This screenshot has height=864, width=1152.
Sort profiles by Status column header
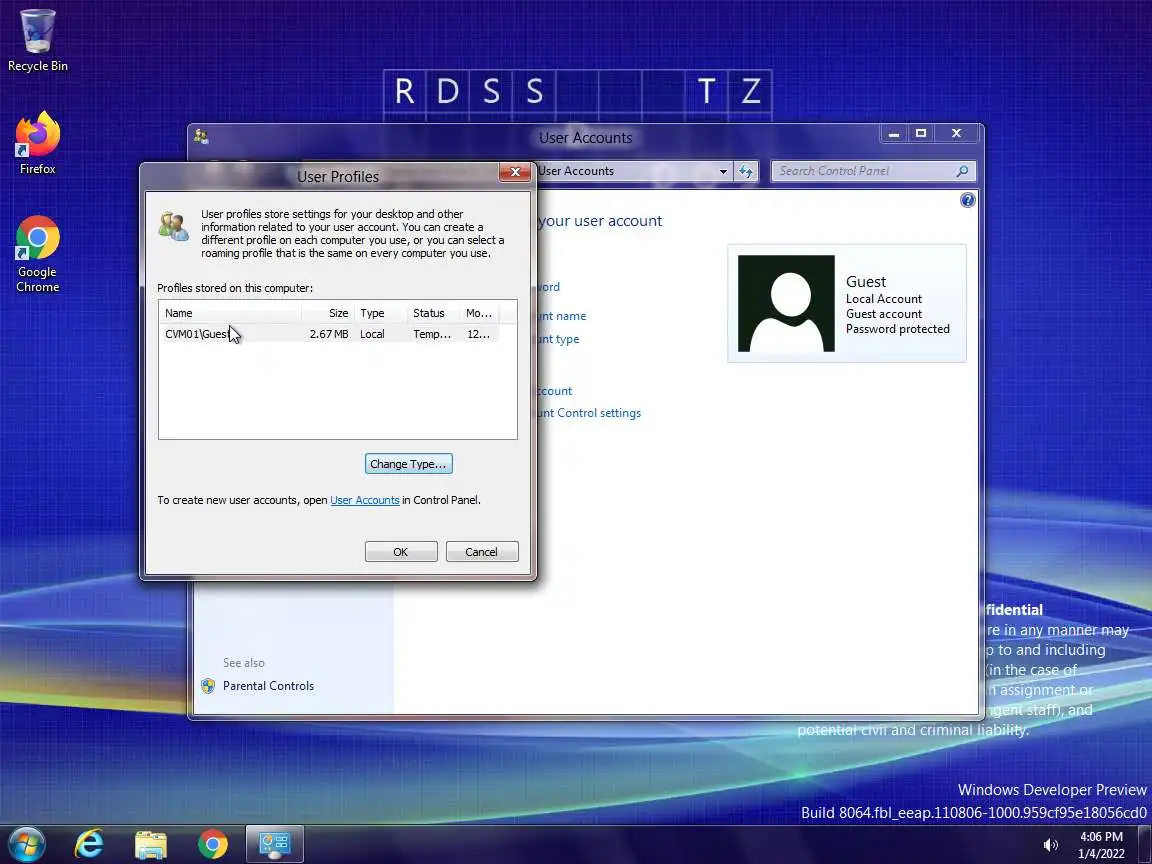pyautogui.click(x=433, y=313)
